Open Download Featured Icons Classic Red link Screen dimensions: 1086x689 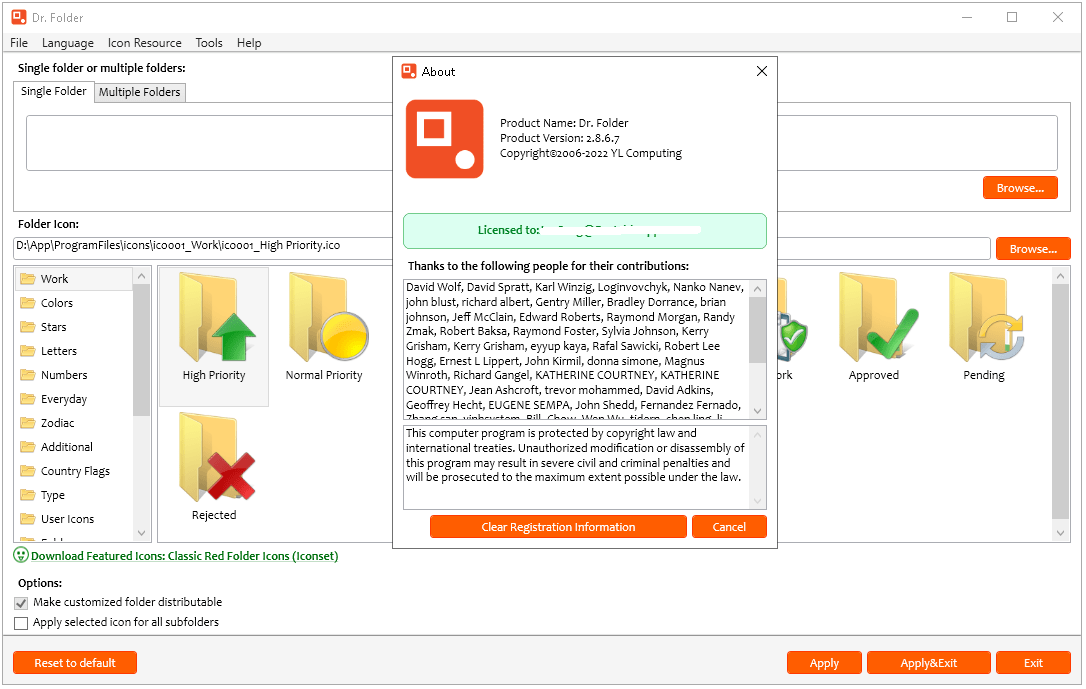(x=185, y=557)
